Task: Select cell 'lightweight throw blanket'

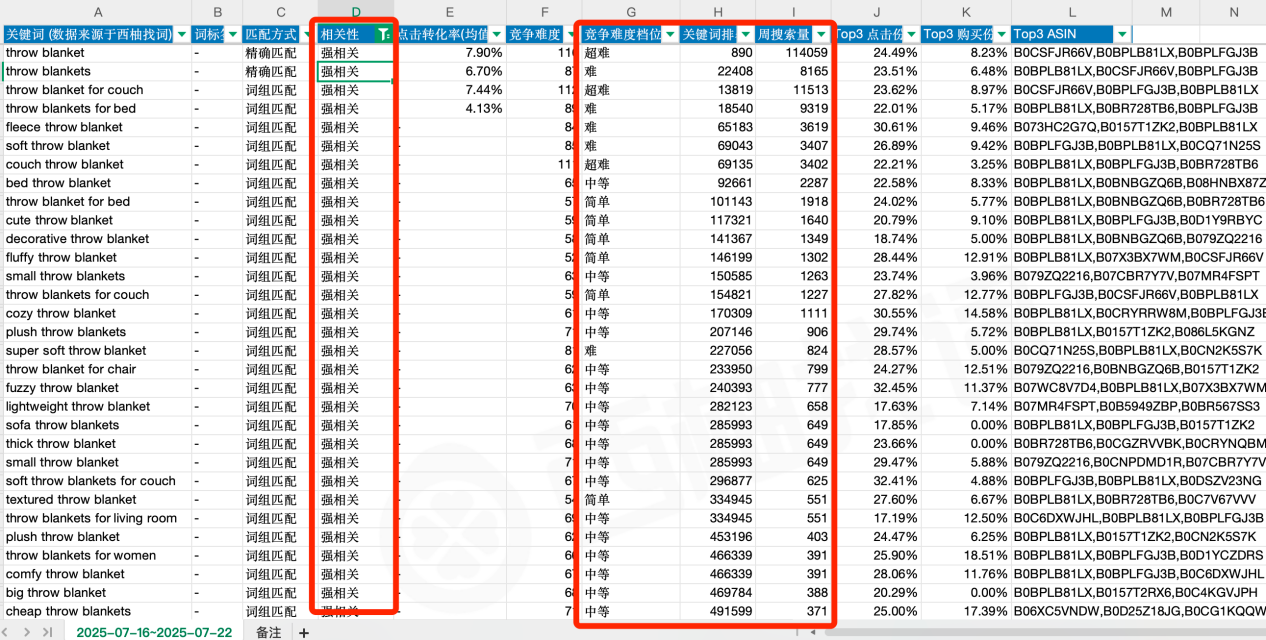Action: (98, 407)
